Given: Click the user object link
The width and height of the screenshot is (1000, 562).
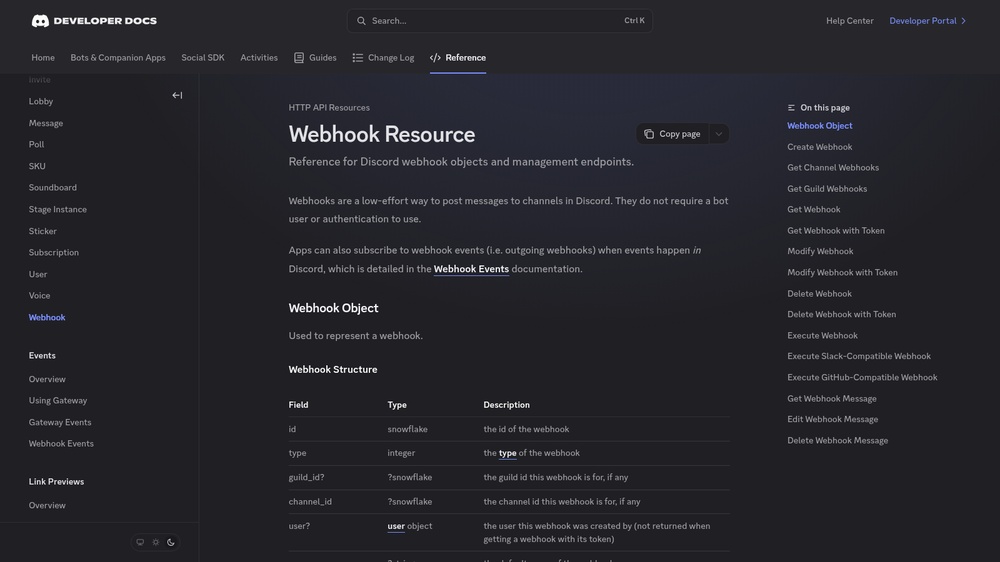Looking at the screenshot, I should pos(396,526).
